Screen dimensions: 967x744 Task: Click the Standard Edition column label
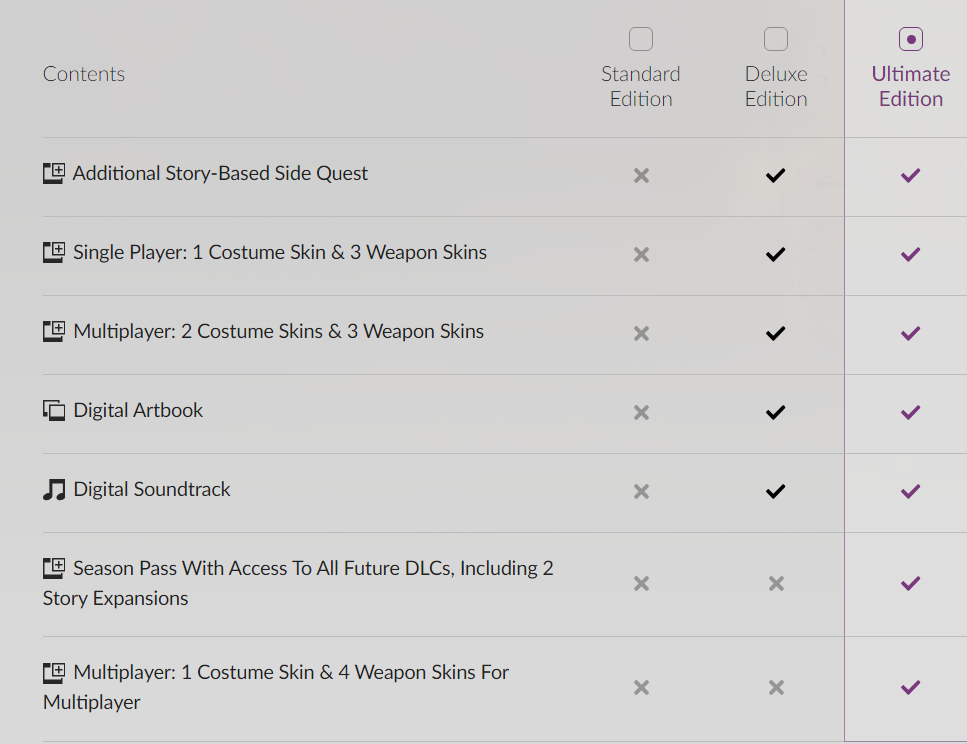641,86
